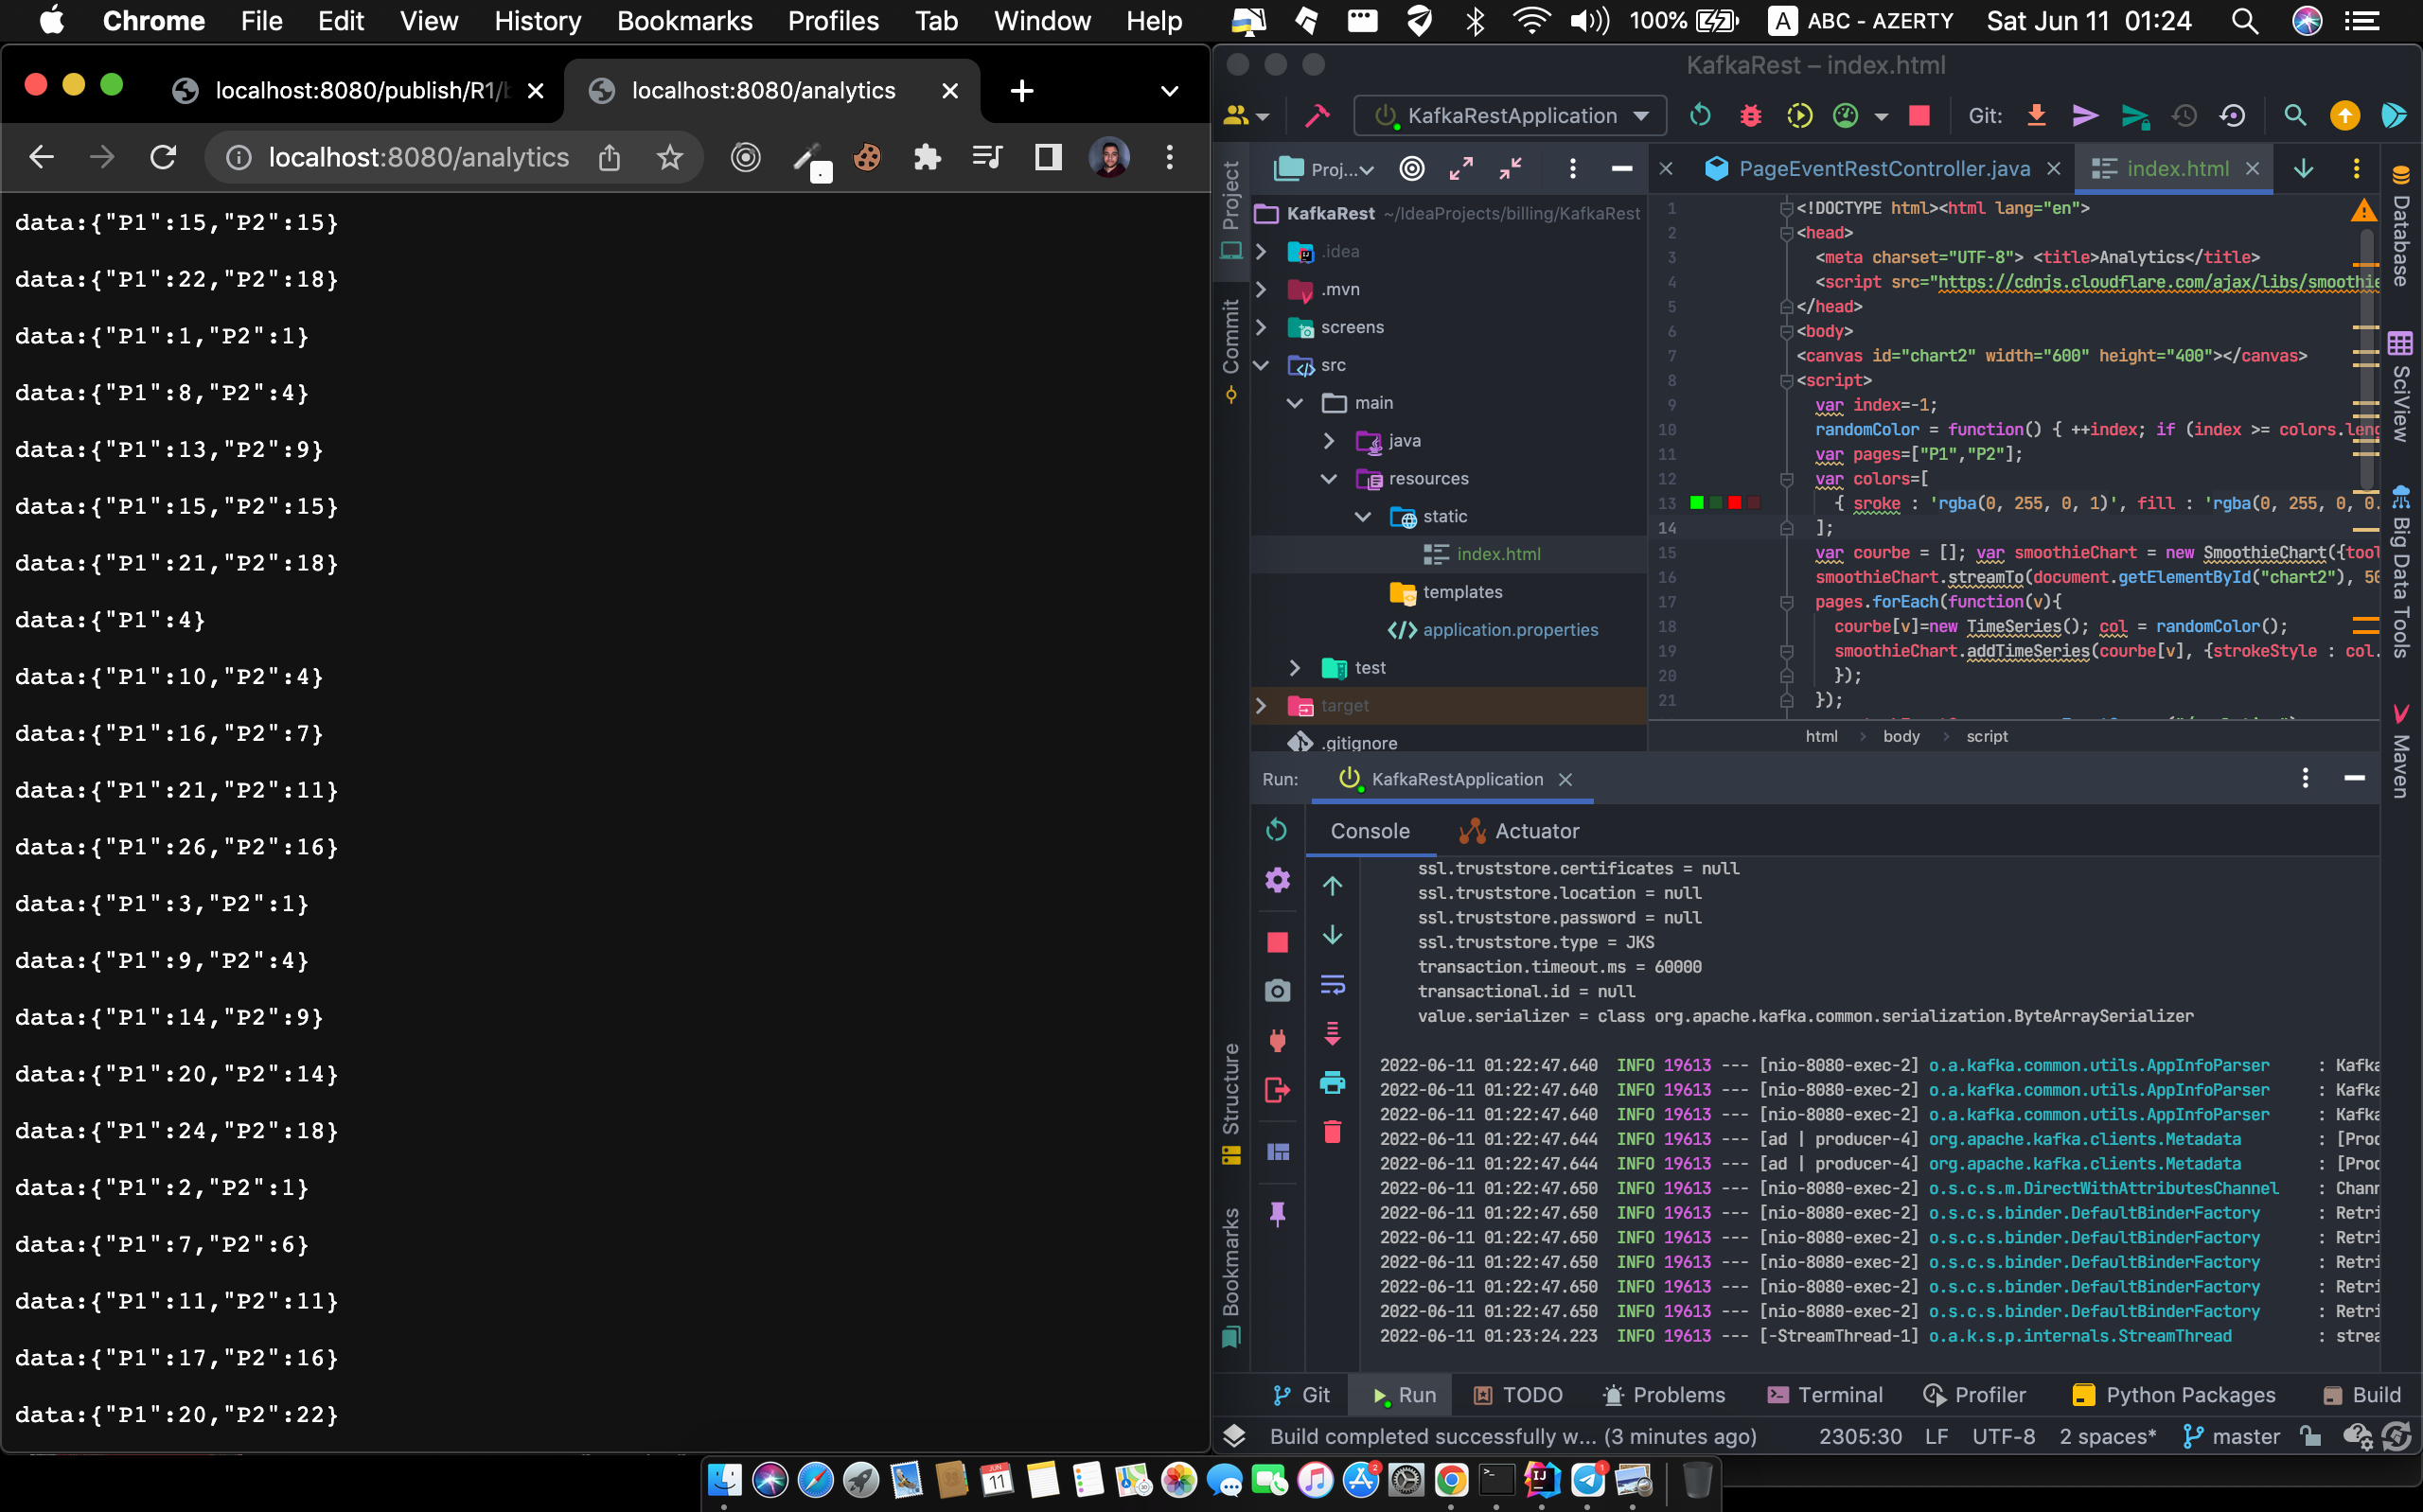Clear console with the trash icon
2423x1512 pixels.
(x=1332, y=1131)
